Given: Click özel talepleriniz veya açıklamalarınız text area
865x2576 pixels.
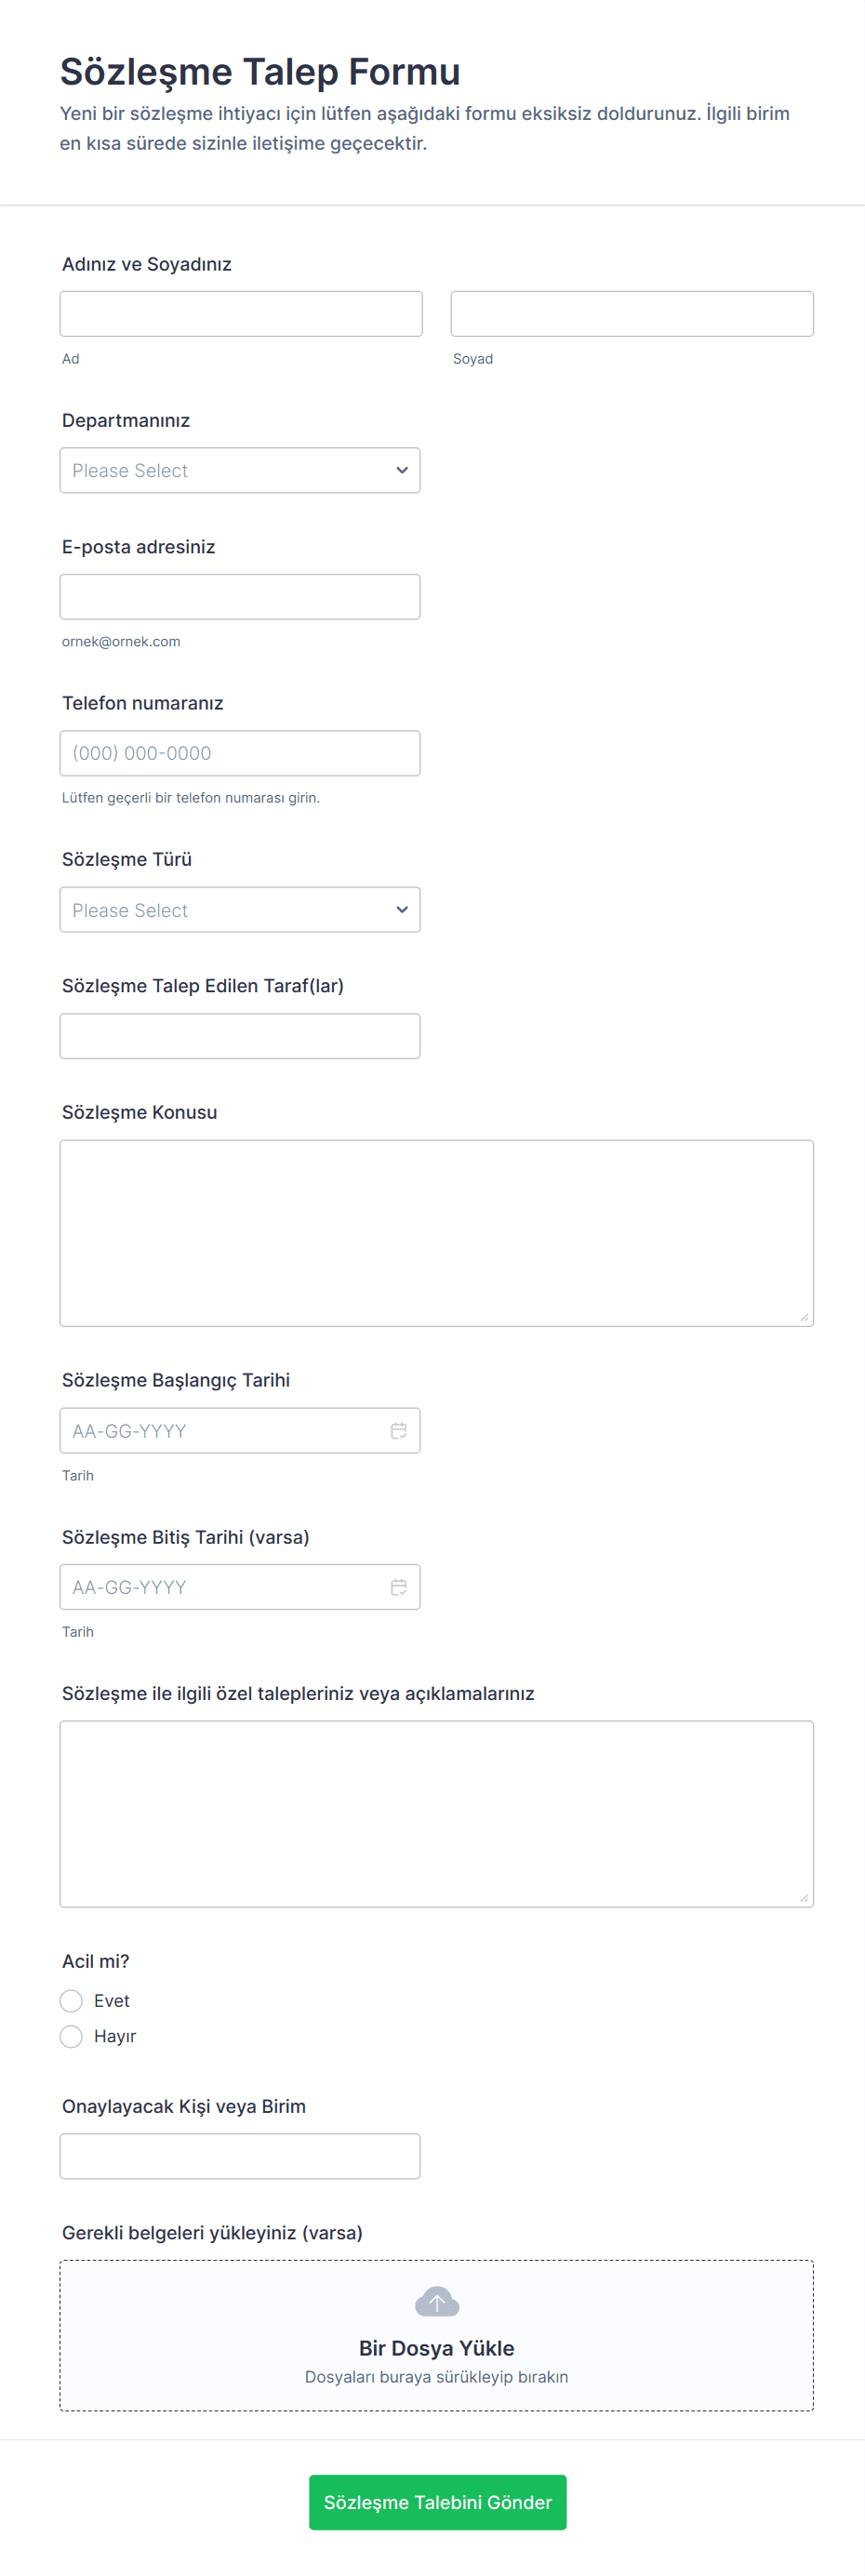Looking at the screenshot, I should 436,1813.
